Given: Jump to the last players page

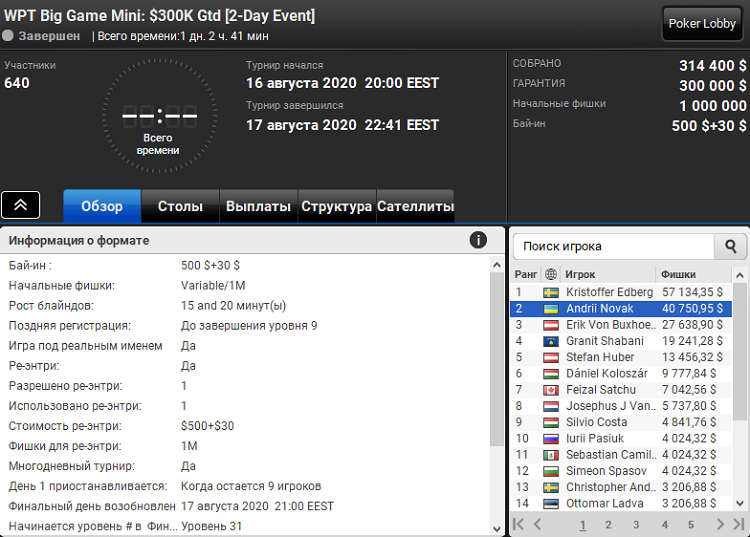Looking at the screenshot, I should 739,524.
